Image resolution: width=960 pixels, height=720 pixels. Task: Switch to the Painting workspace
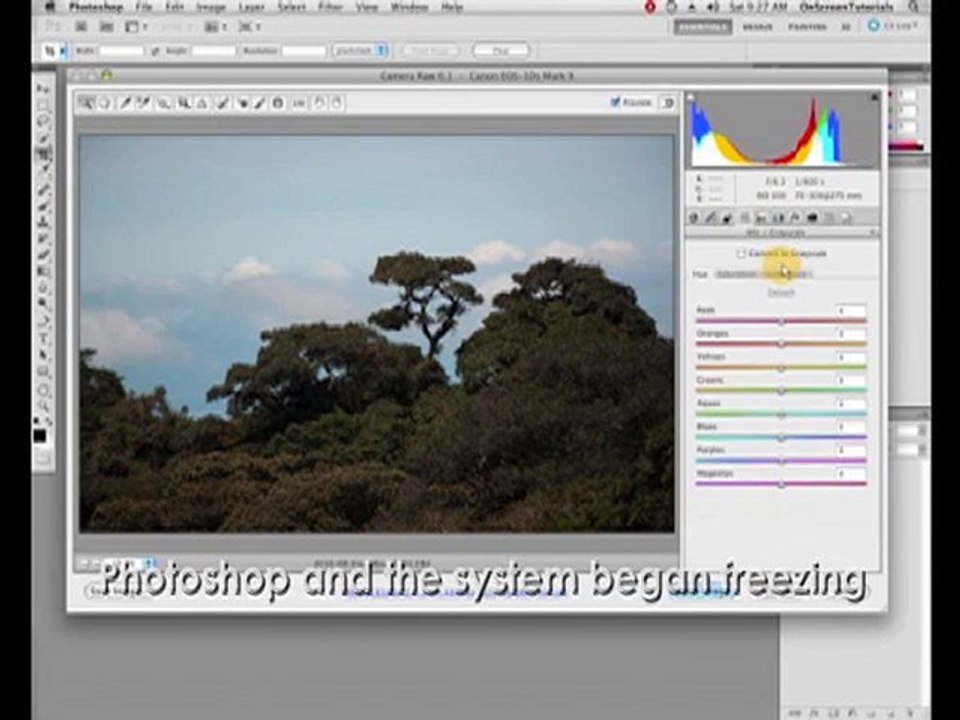click(x=807, y=27)
